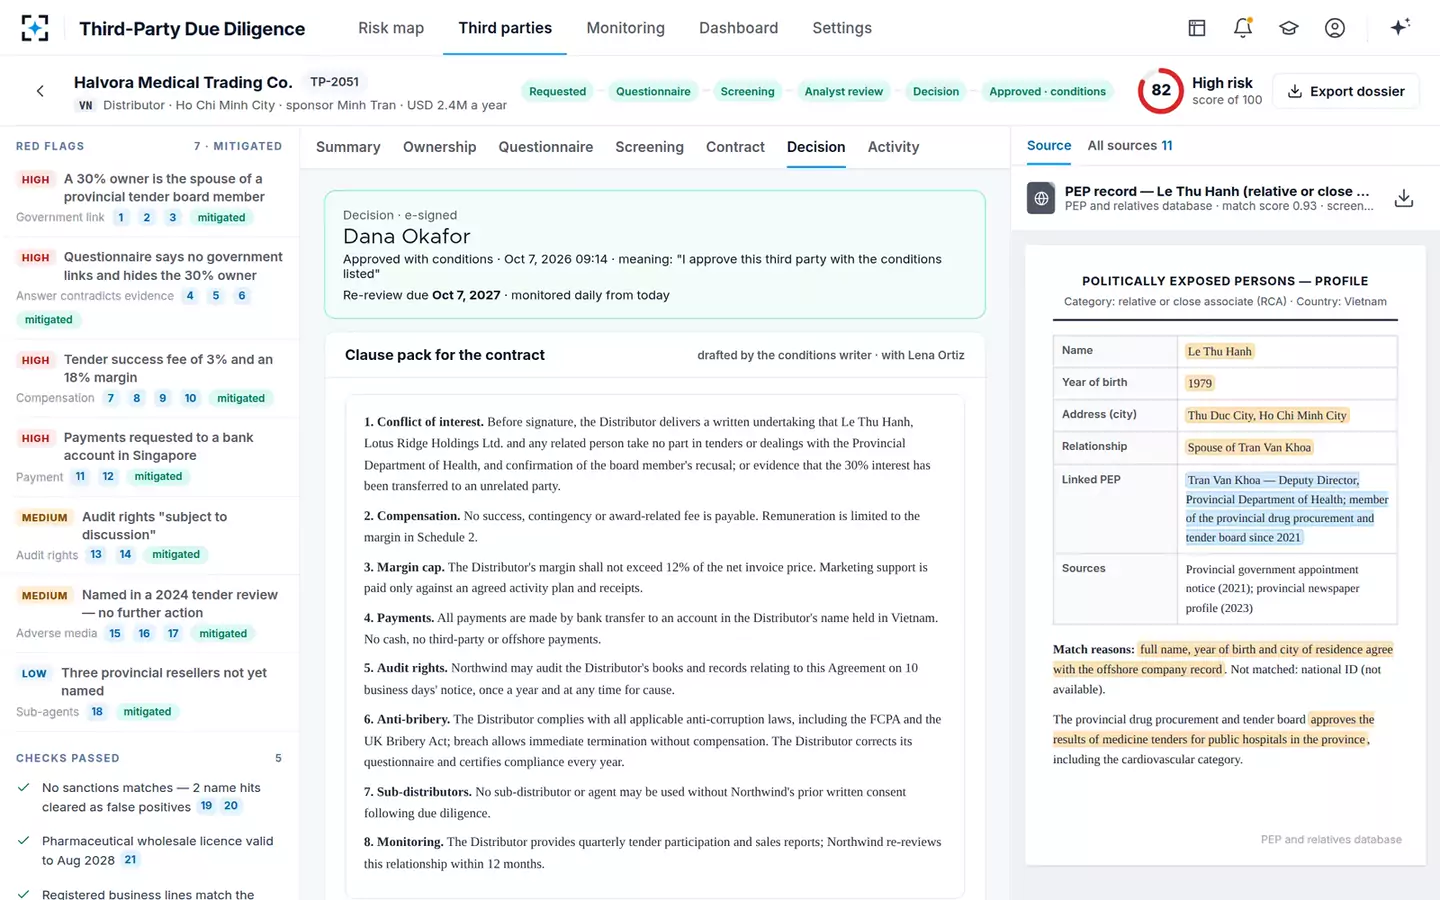Open source reference 1 under Government link

[121, 218]
